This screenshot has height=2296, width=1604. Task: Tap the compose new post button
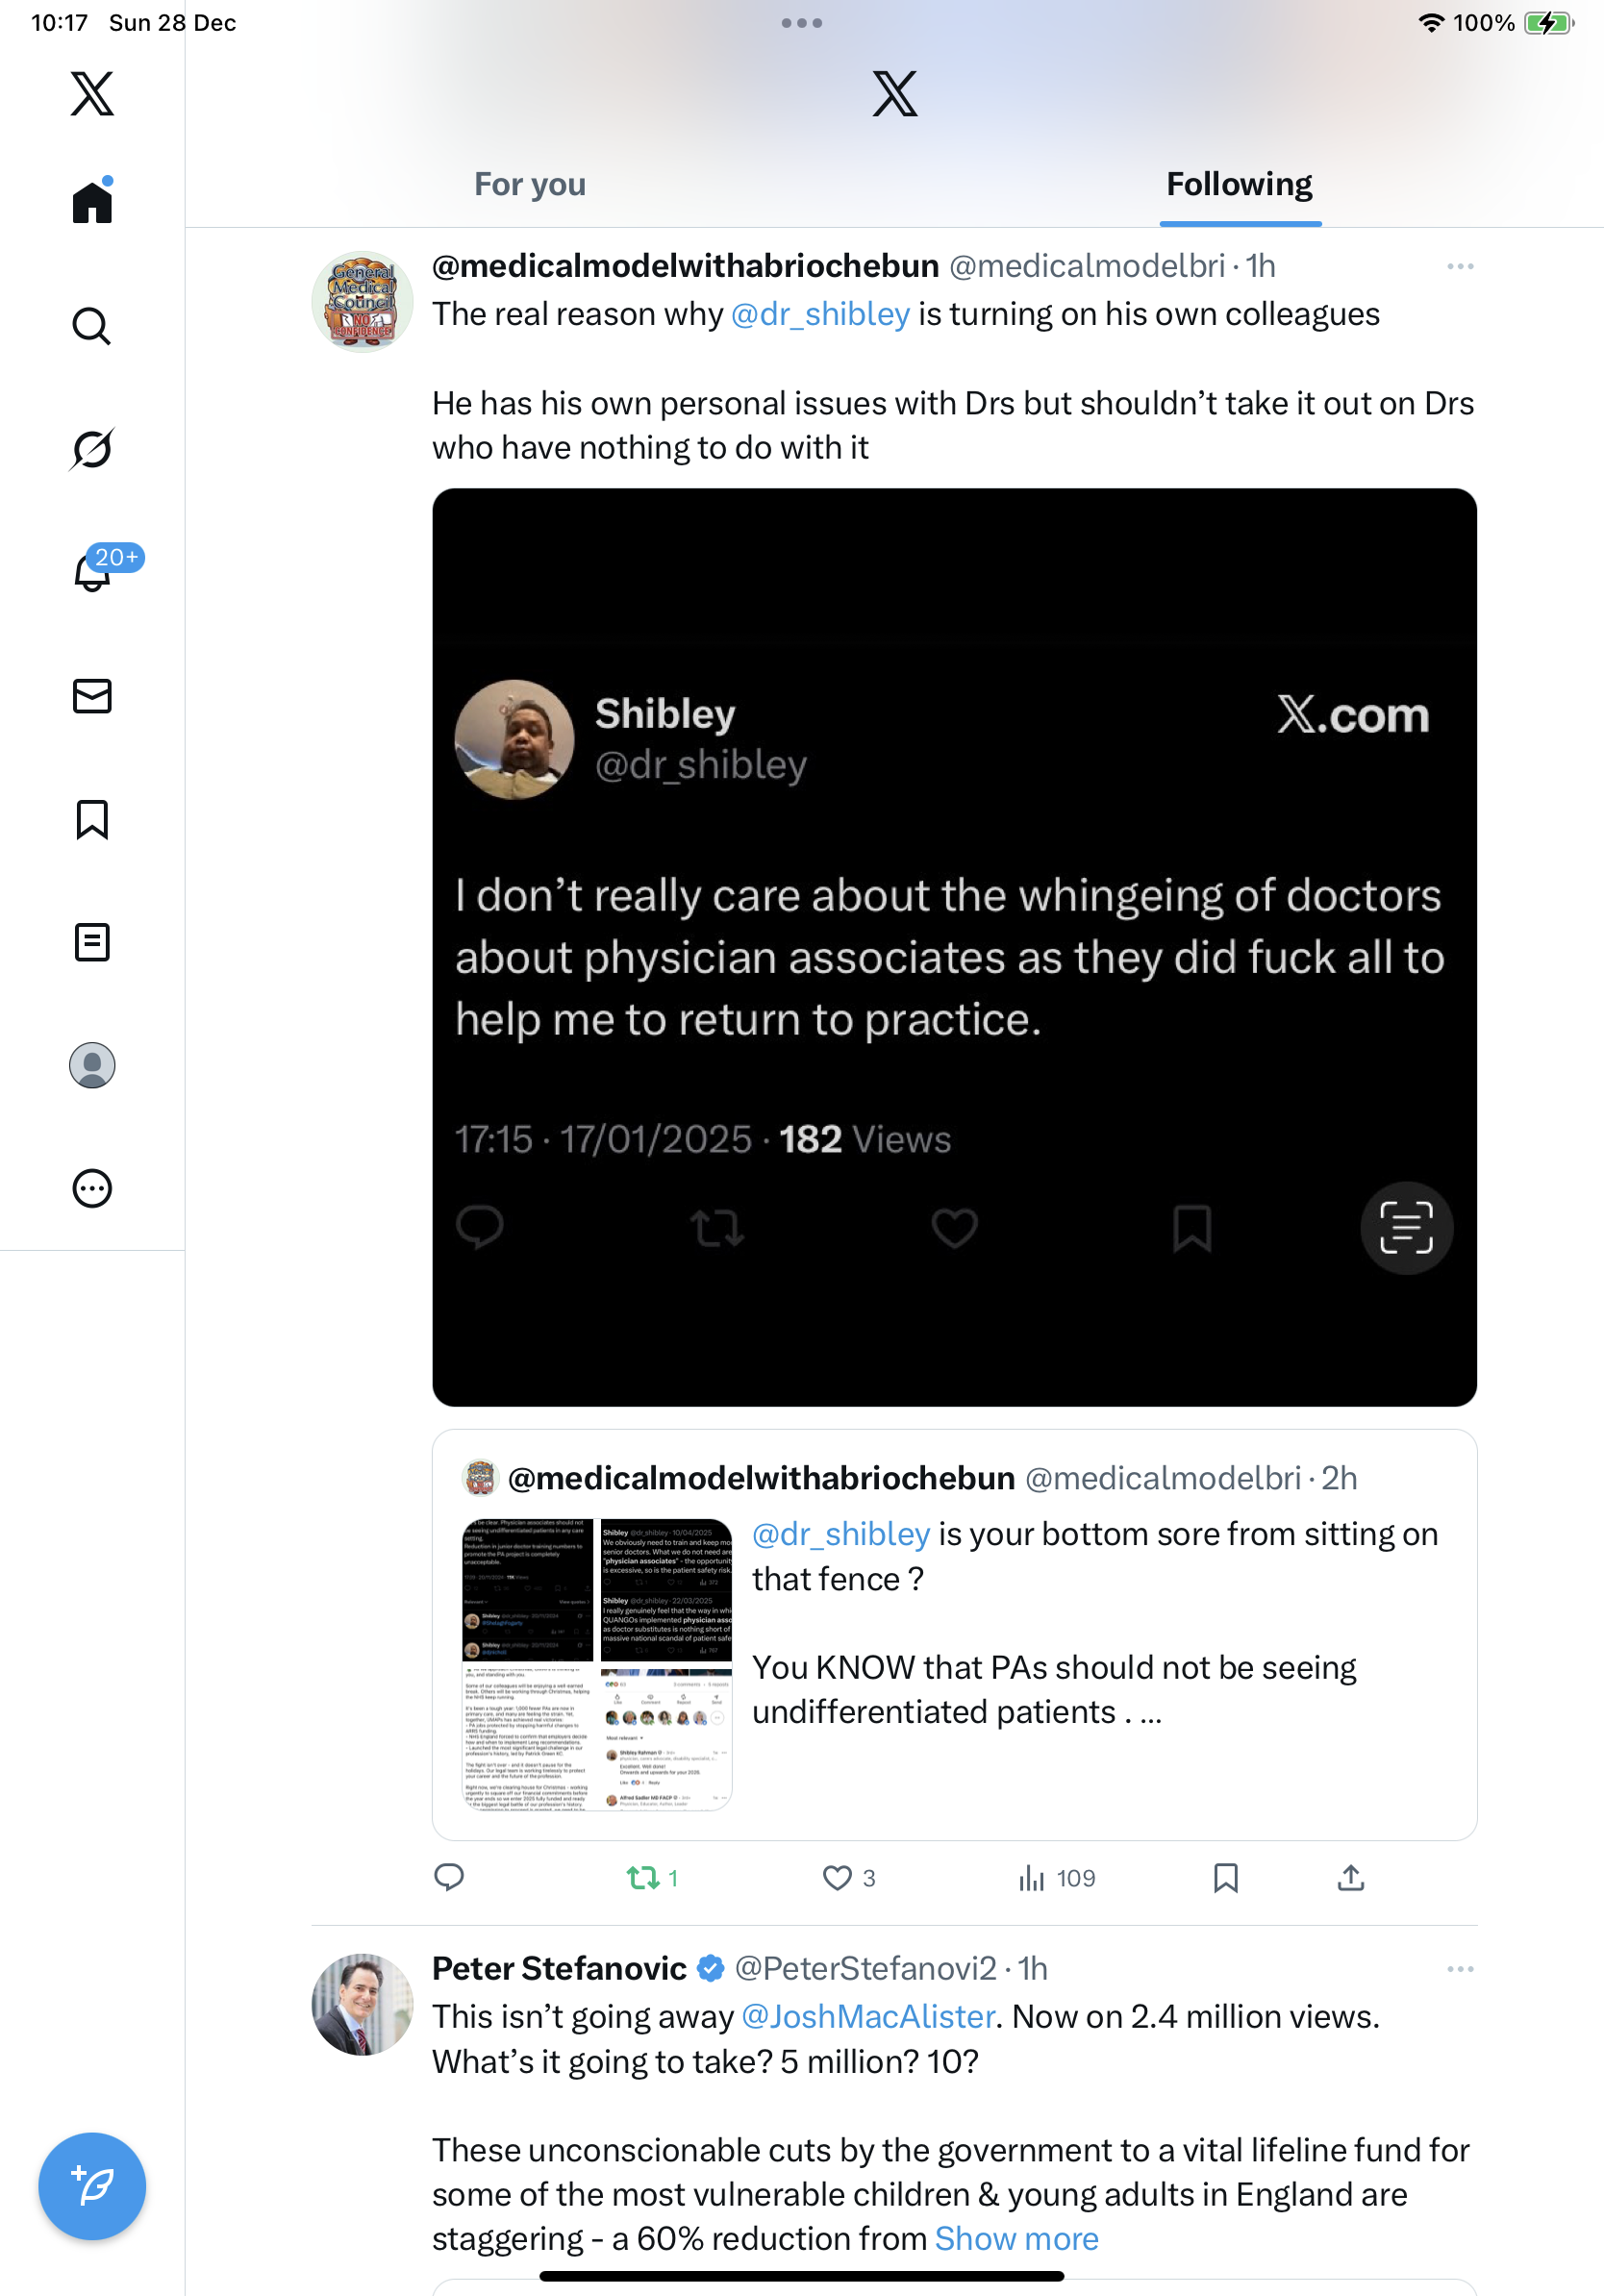click(x=92, y=2186)
